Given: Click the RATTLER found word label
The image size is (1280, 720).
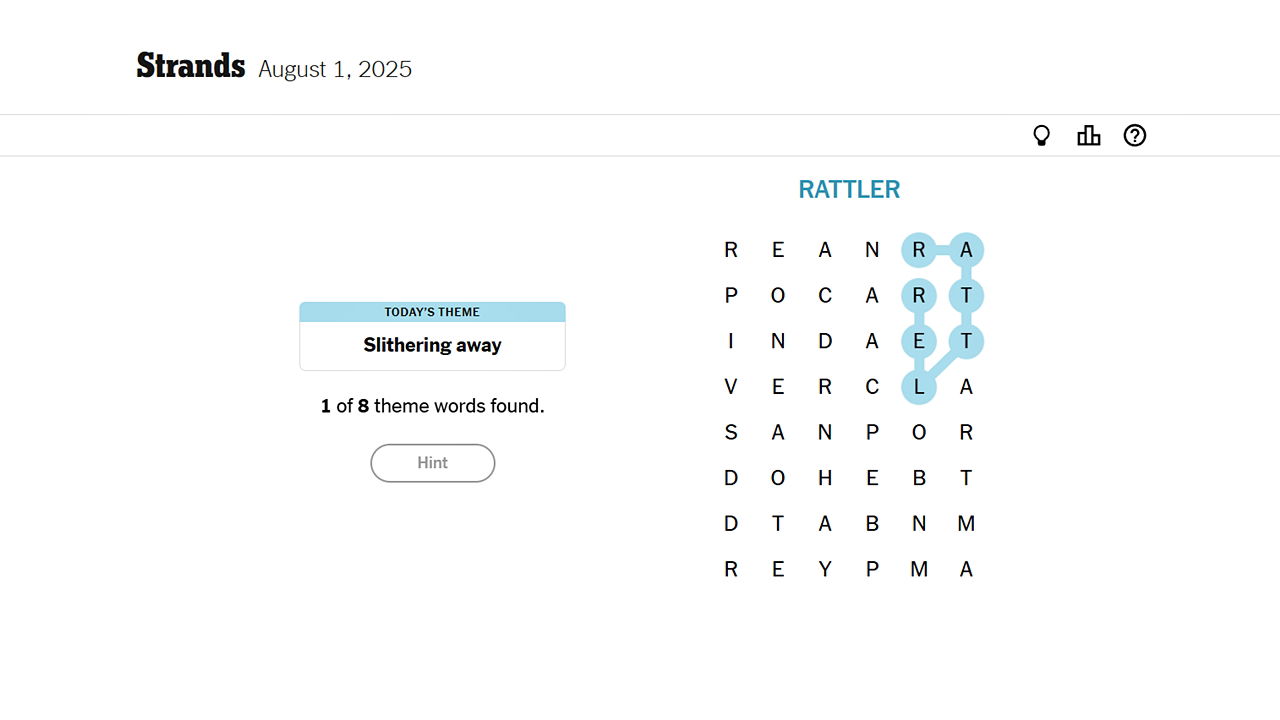Looking at the screenshot, I should tap(849, 189).
